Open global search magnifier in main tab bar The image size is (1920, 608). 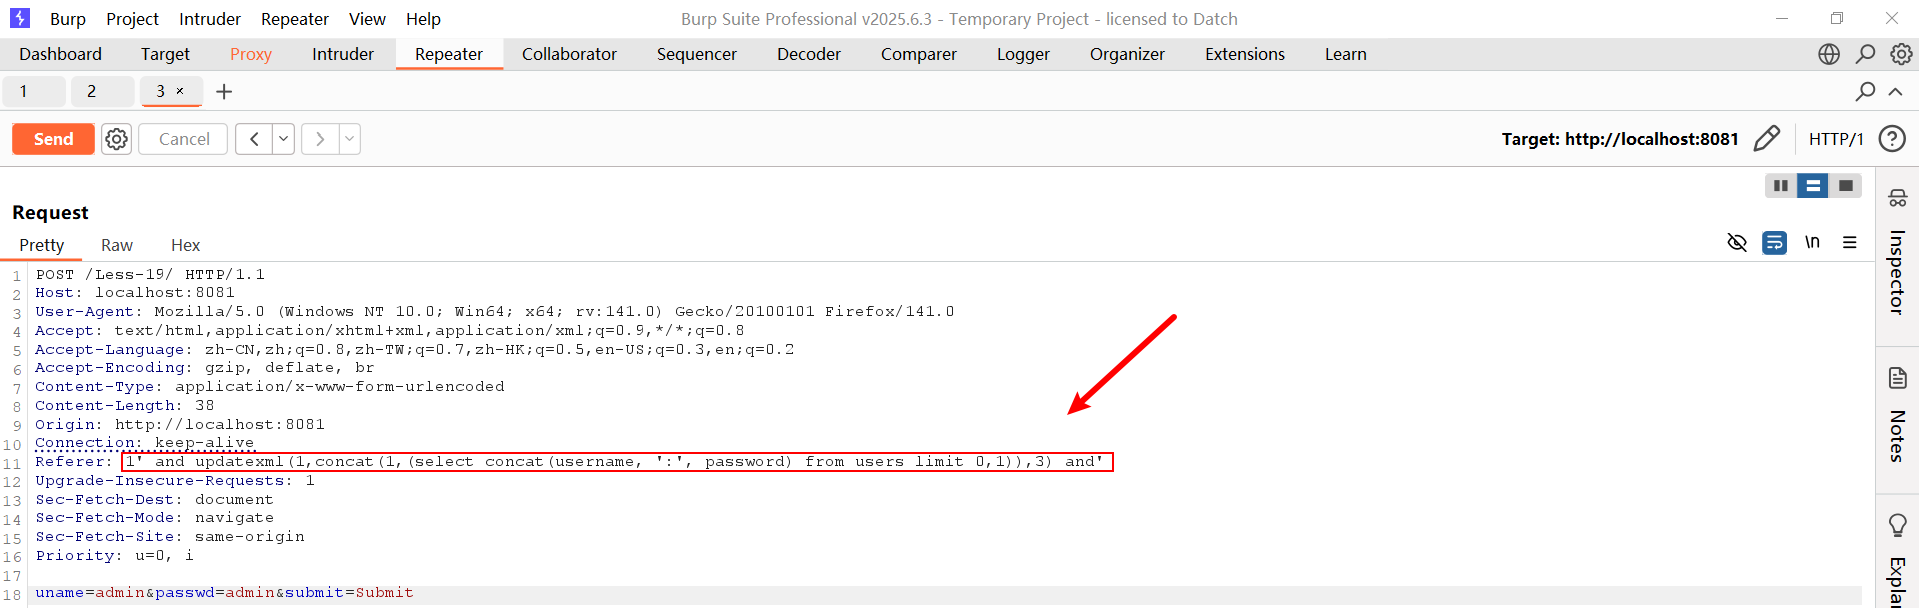[1865, 54]
